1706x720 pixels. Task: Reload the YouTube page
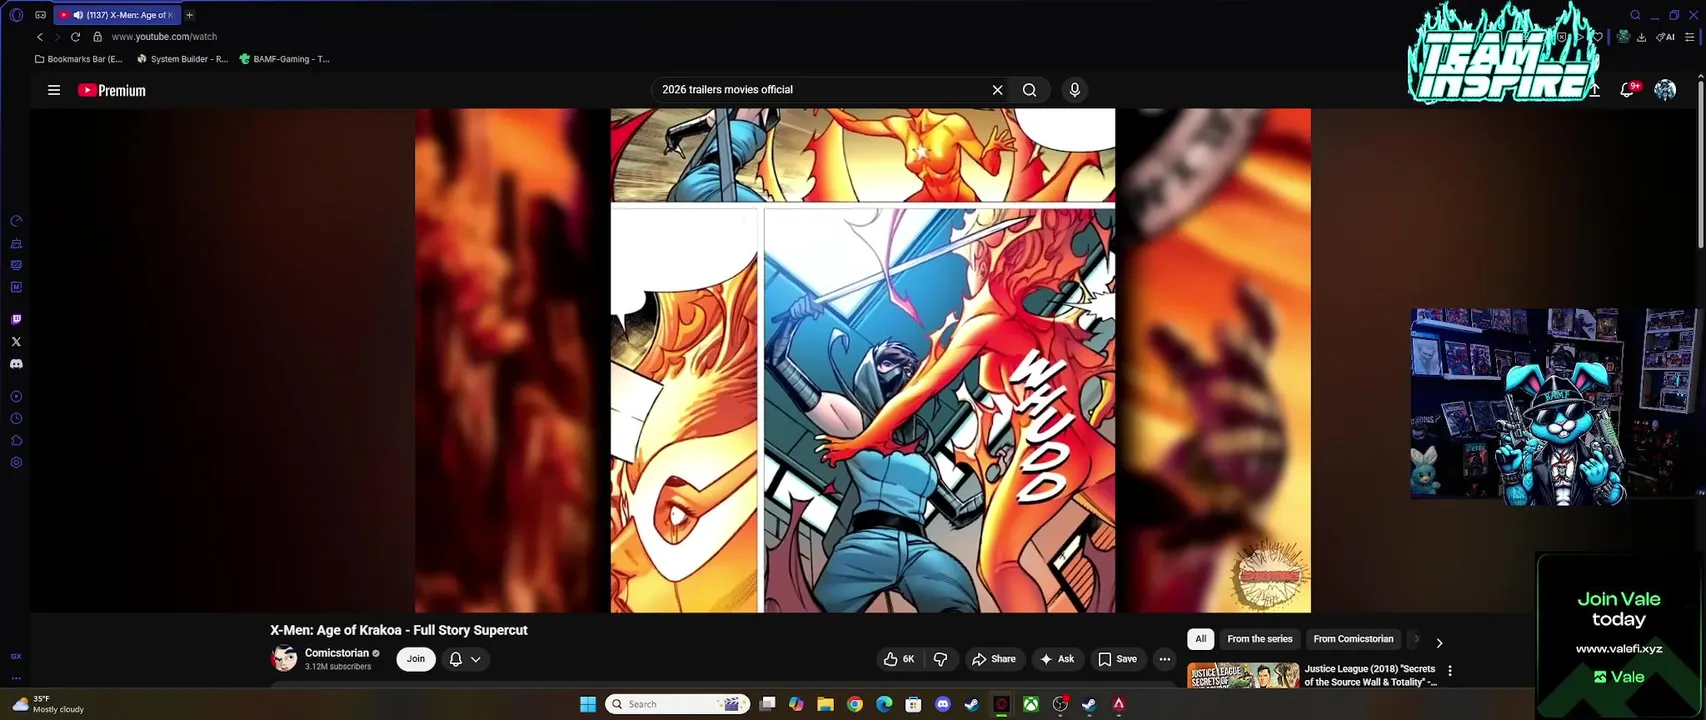75,37
